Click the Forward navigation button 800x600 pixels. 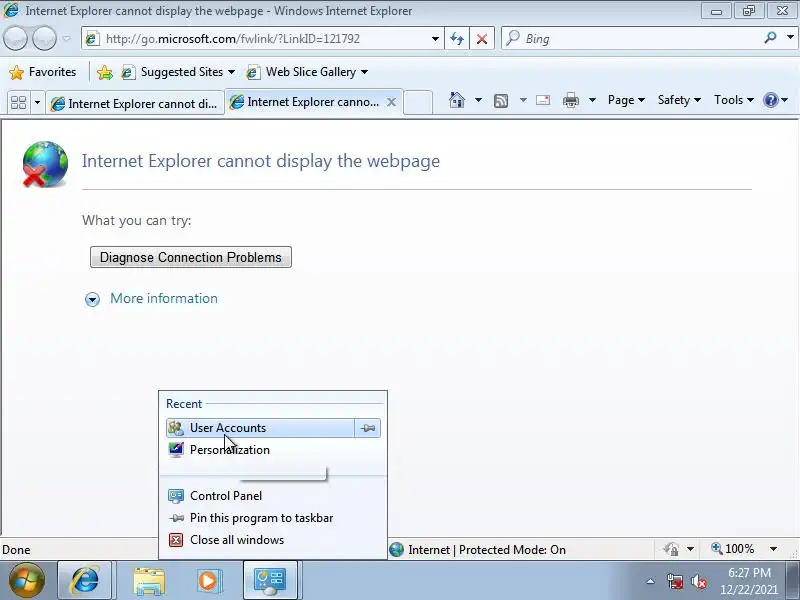click(x=44, y=38)
